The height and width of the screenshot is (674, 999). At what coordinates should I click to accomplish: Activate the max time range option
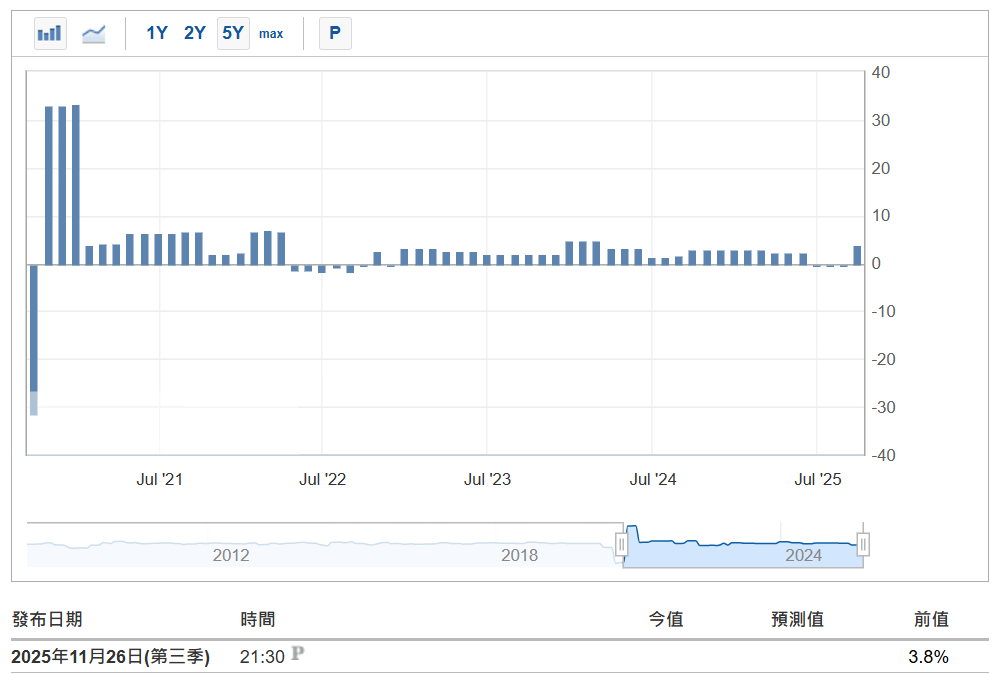tap(270, 33)
